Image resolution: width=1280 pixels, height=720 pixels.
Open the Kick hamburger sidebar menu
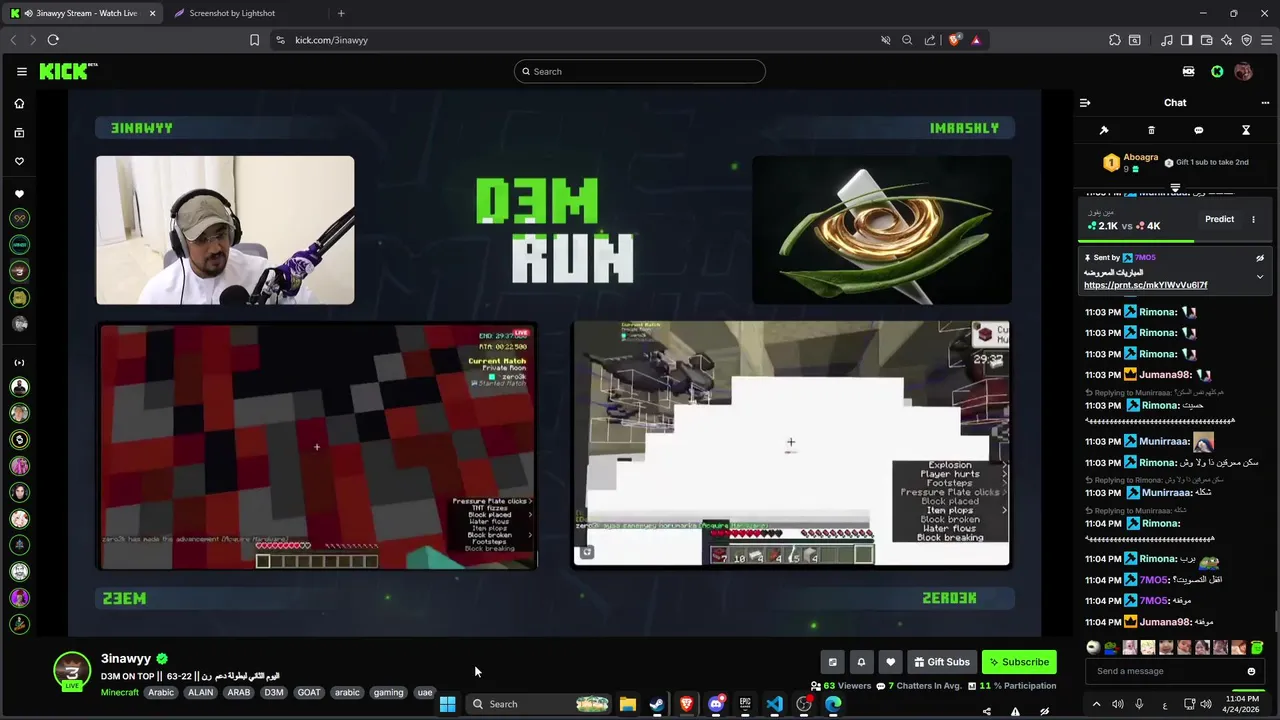(x=21, y=71)
